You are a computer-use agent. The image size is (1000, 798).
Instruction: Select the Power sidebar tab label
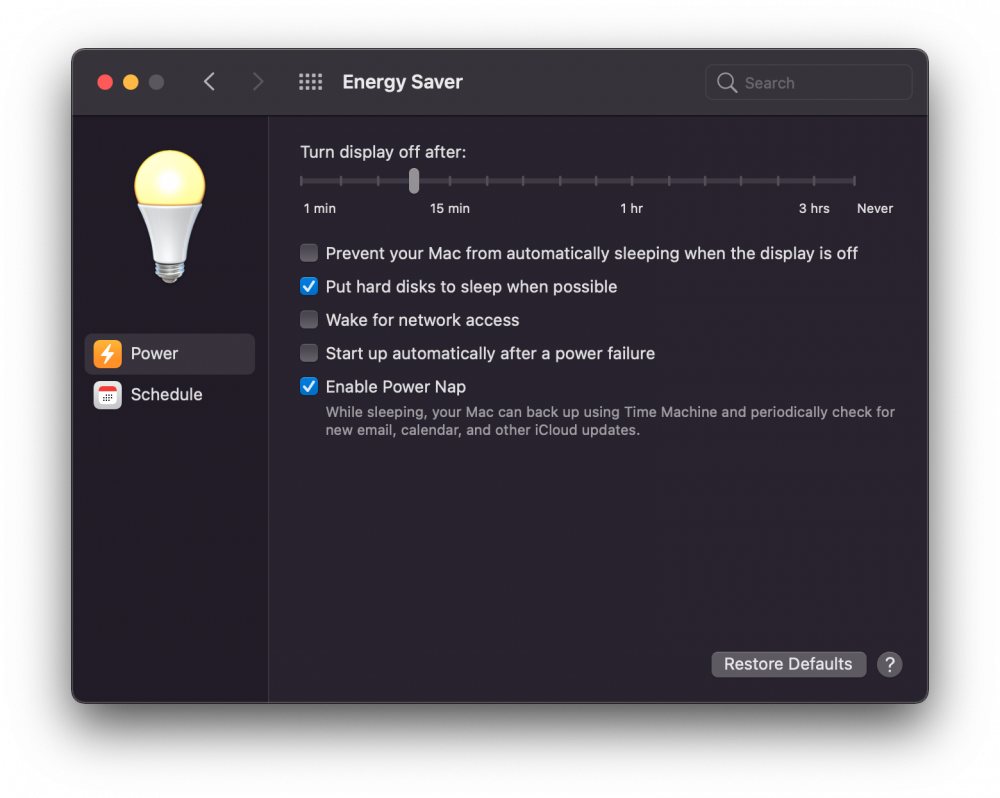pos(154,353)
